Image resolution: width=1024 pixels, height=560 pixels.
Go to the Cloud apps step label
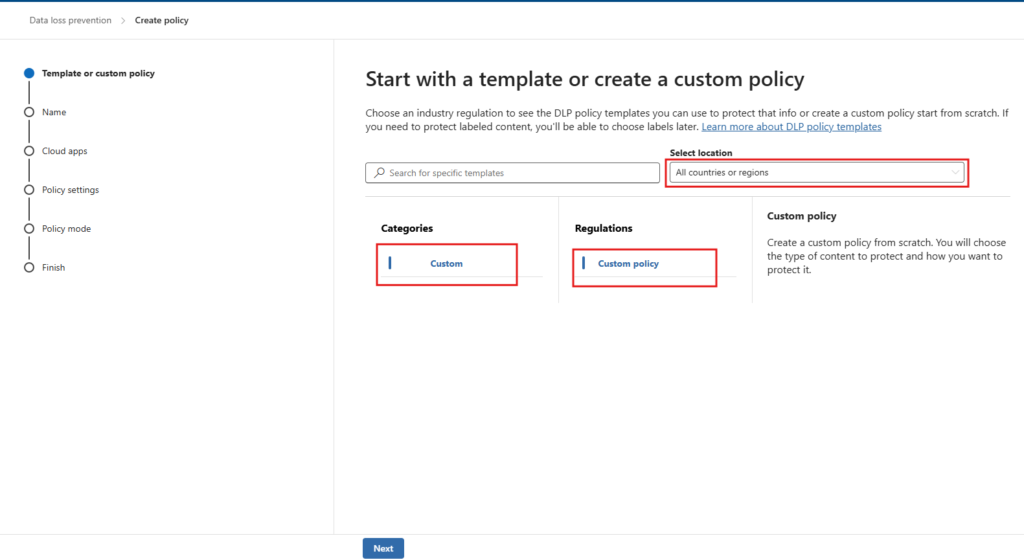65,151
